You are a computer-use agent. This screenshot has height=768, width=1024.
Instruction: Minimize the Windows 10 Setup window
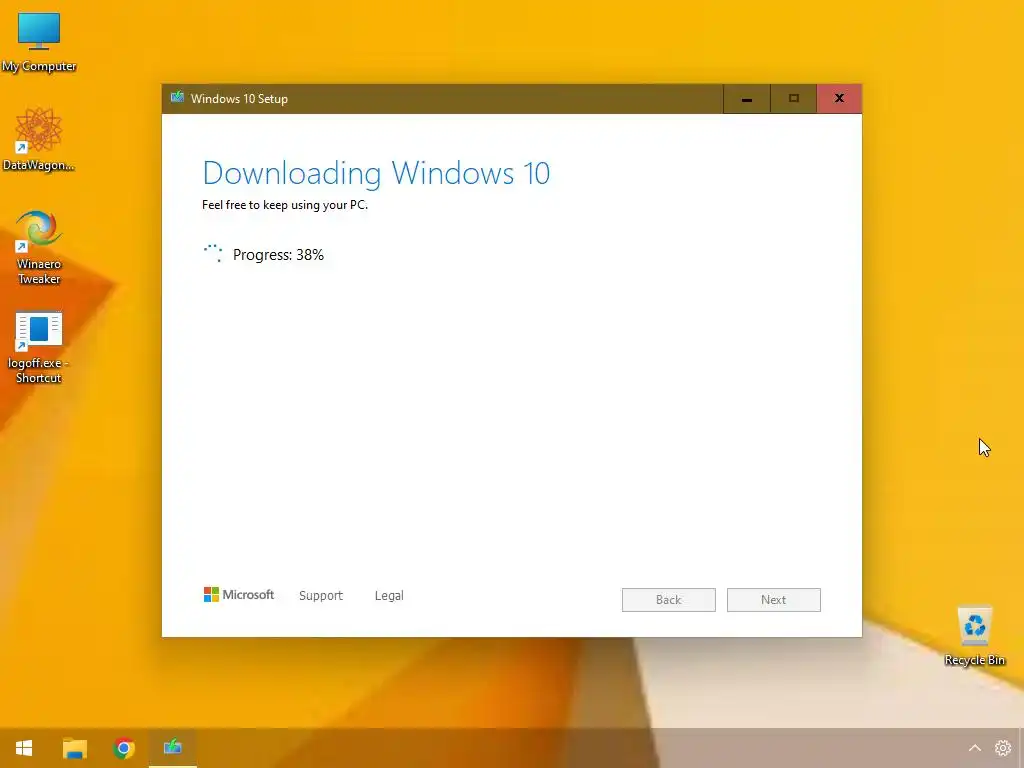[746, 99]
